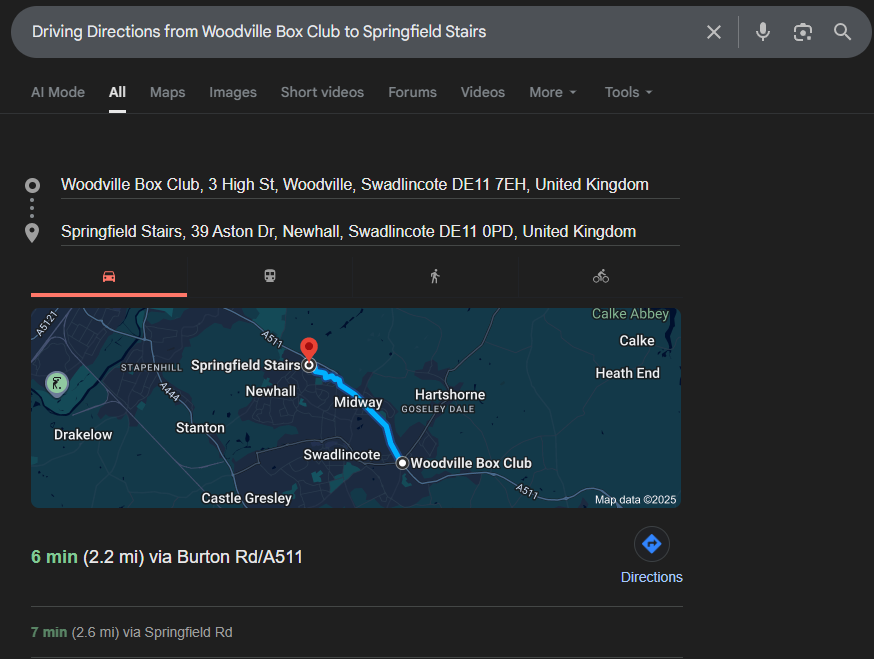Go to Images results tab
Image resolution: width=874 pixels, height=659 pixels.
click(x=233, y=92)
